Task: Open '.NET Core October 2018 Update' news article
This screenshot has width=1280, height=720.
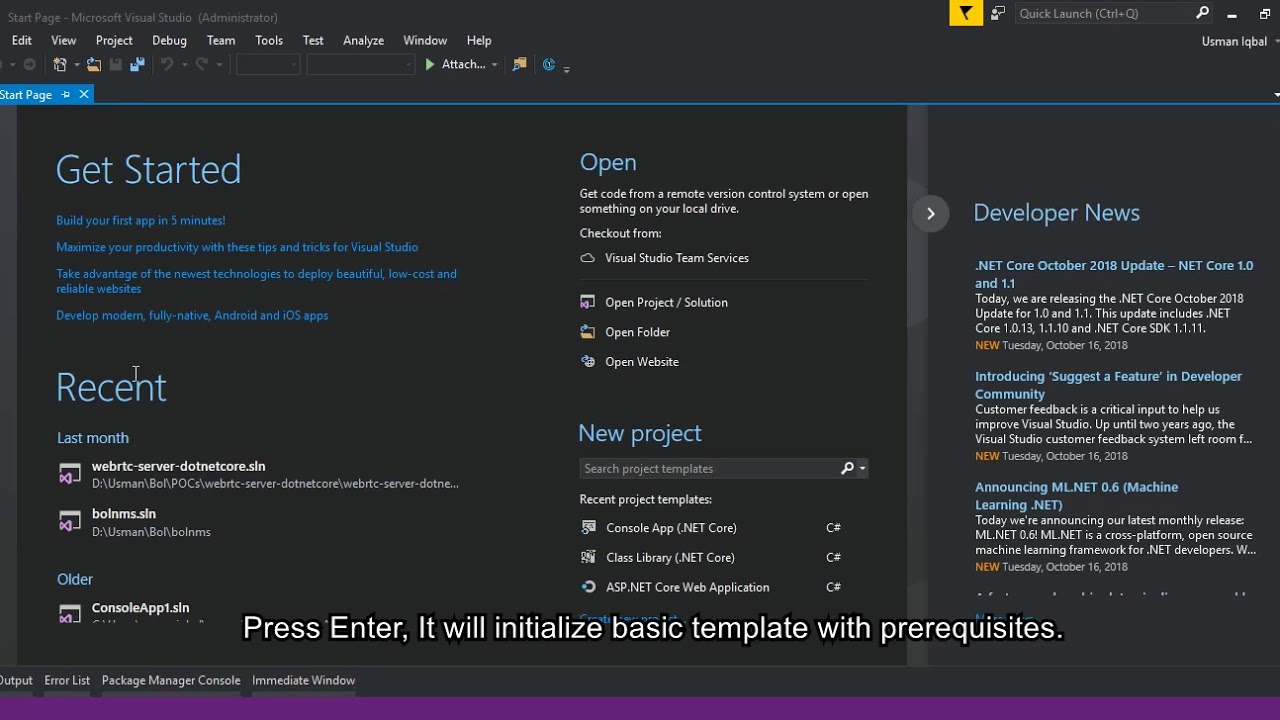Action: click(1114, 274)
